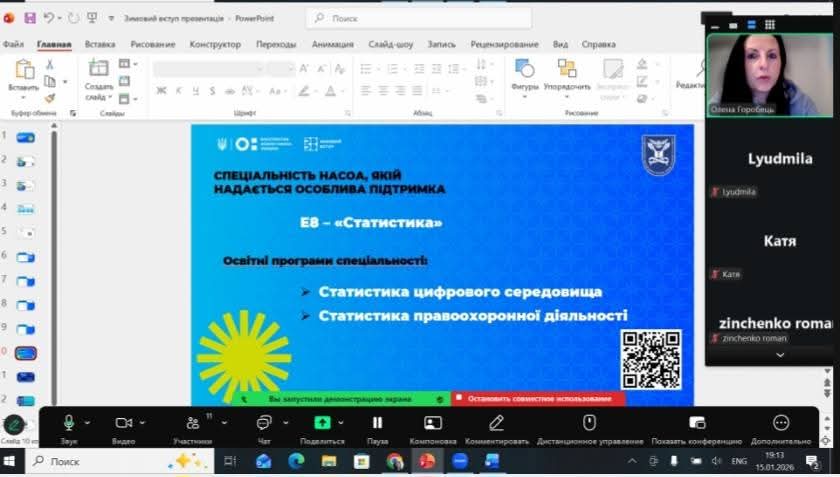The height and width of the screenshot is (477, 840).
Task: Expand the participant list chevron below zinchenko roman
Action: pyautogui.click(x=780, y=354)
